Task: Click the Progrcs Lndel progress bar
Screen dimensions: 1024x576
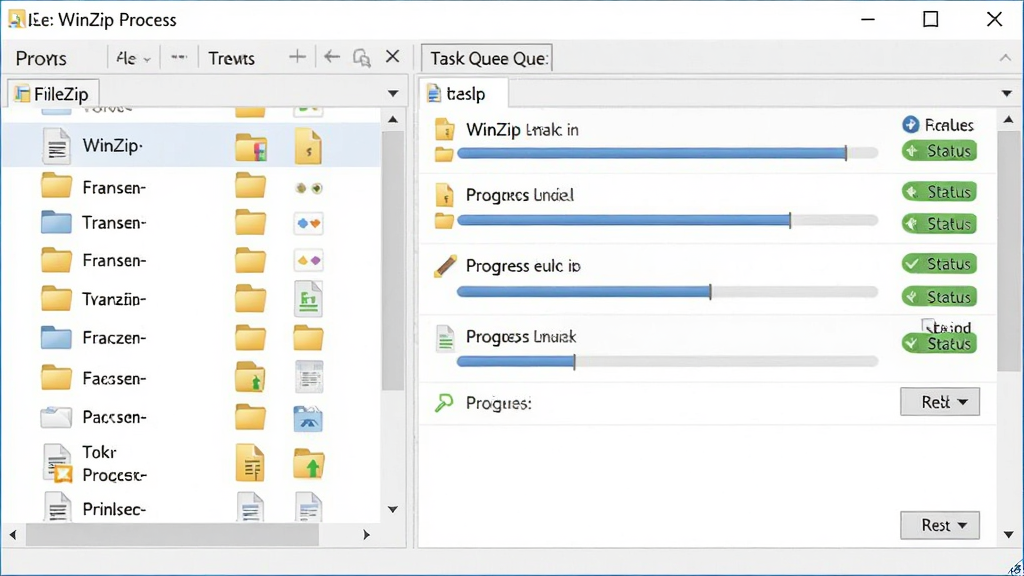Action: pos(667,221)
